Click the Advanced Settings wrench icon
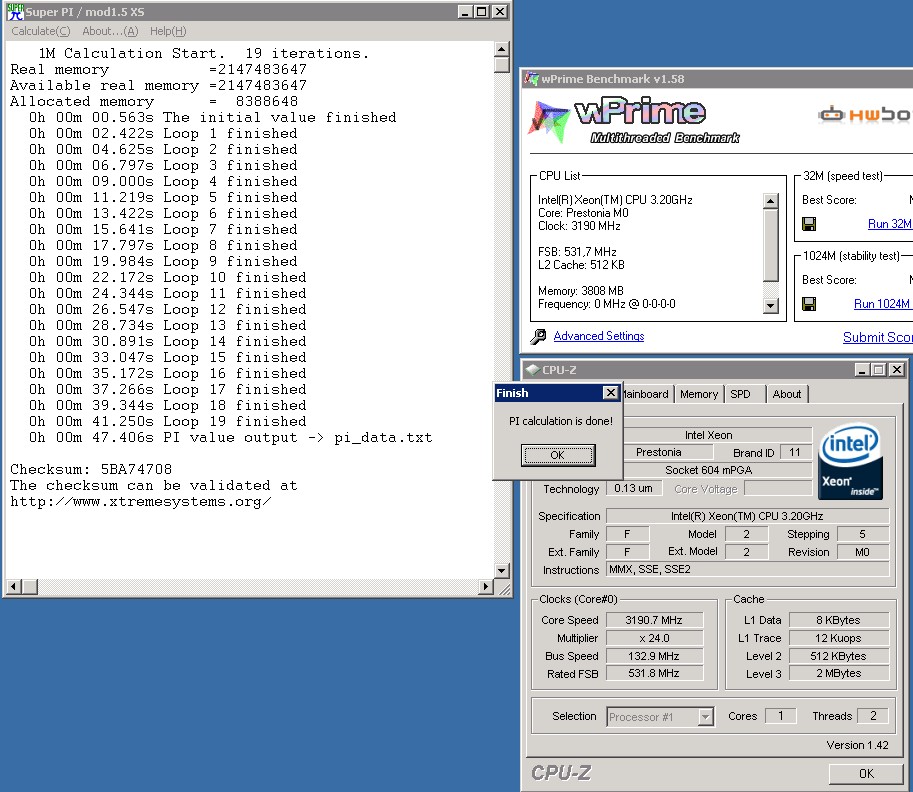Viewport: 913px width, 792px height. (539, 336)
